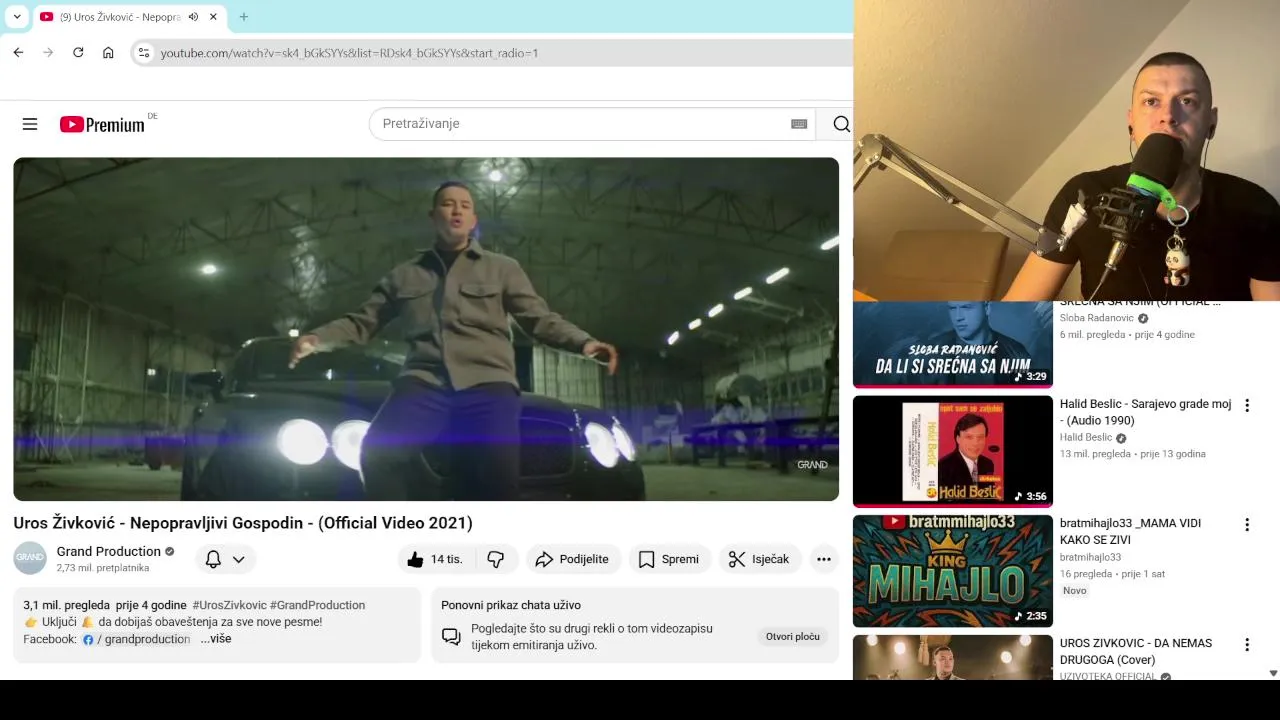Open Halid Beslic Sarajevo grade moj thumbnail
The width and height of the screenshot is (1280, 720).
[x=953, y=451]
